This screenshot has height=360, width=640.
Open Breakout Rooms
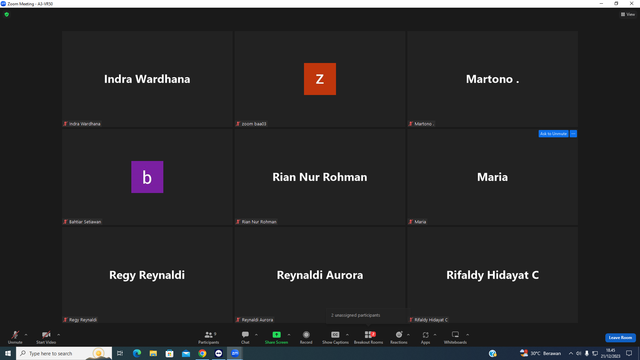[368, 337]
